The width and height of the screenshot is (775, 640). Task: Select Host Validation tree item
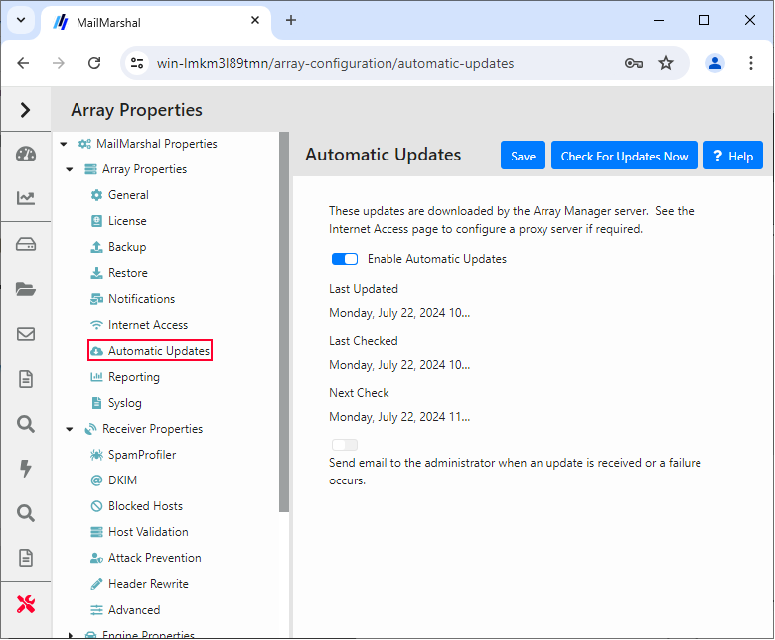coord(148,532)
